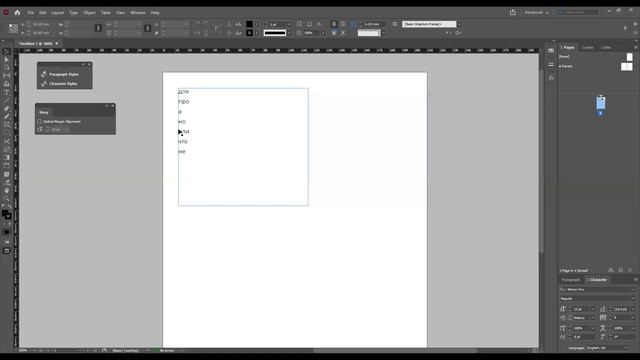Toggle constrain proportions for scaling
The width and height of the screenshot is (640, 360).
(147, 28)
